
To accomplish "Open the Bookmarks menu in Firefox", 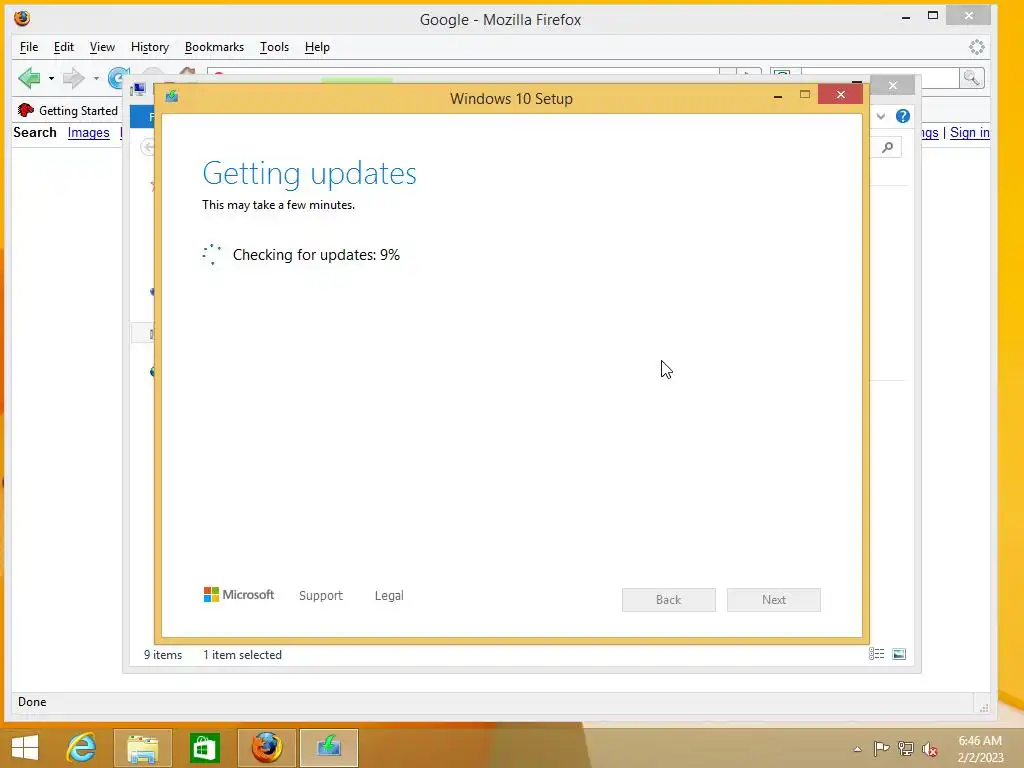I will [x=214, y=47].
